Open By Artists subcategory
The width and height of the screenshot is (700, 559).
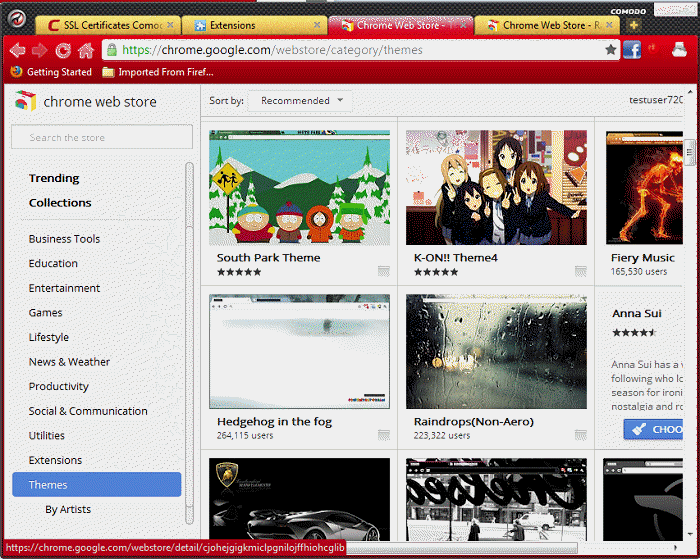[68, 509]
